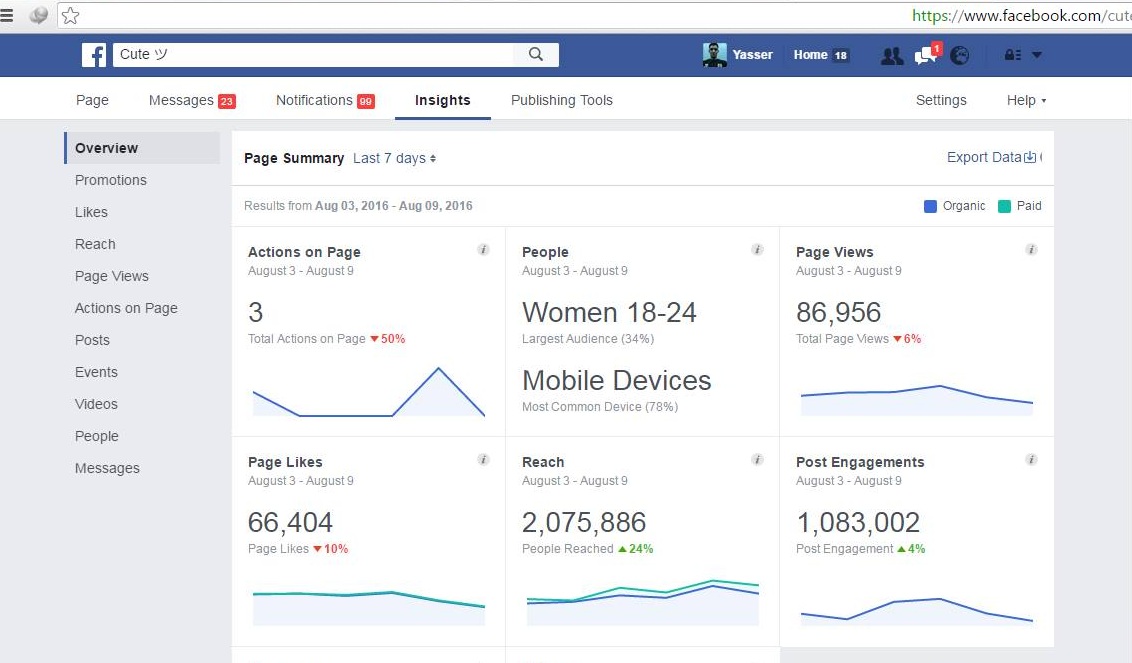Open the browser hamburger menu
Viewport: 1132px width, 663px height.
(x=7, y=15)
